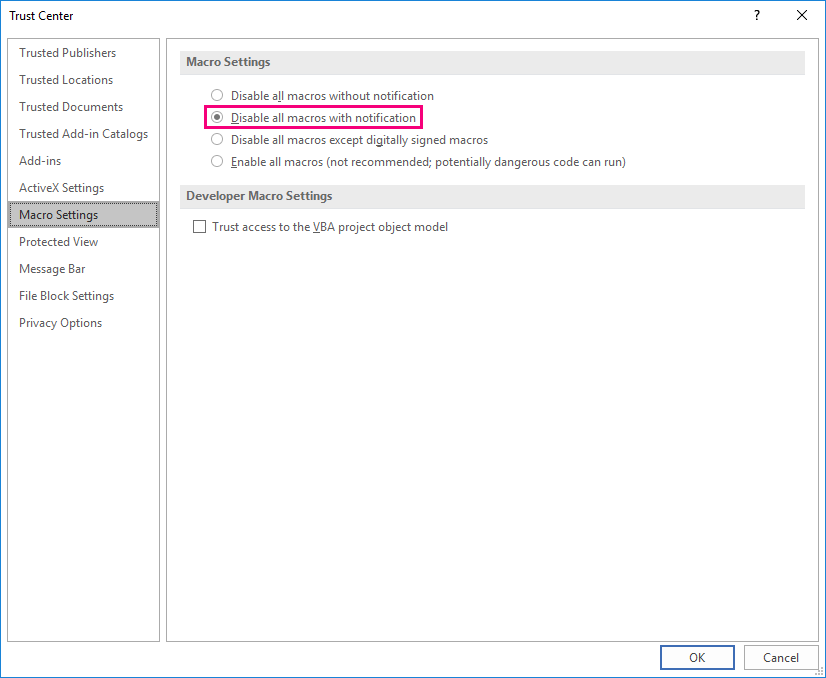826x678 pixels.
Task: Close the Trust Center dialog
Action: tap(802, 15)
